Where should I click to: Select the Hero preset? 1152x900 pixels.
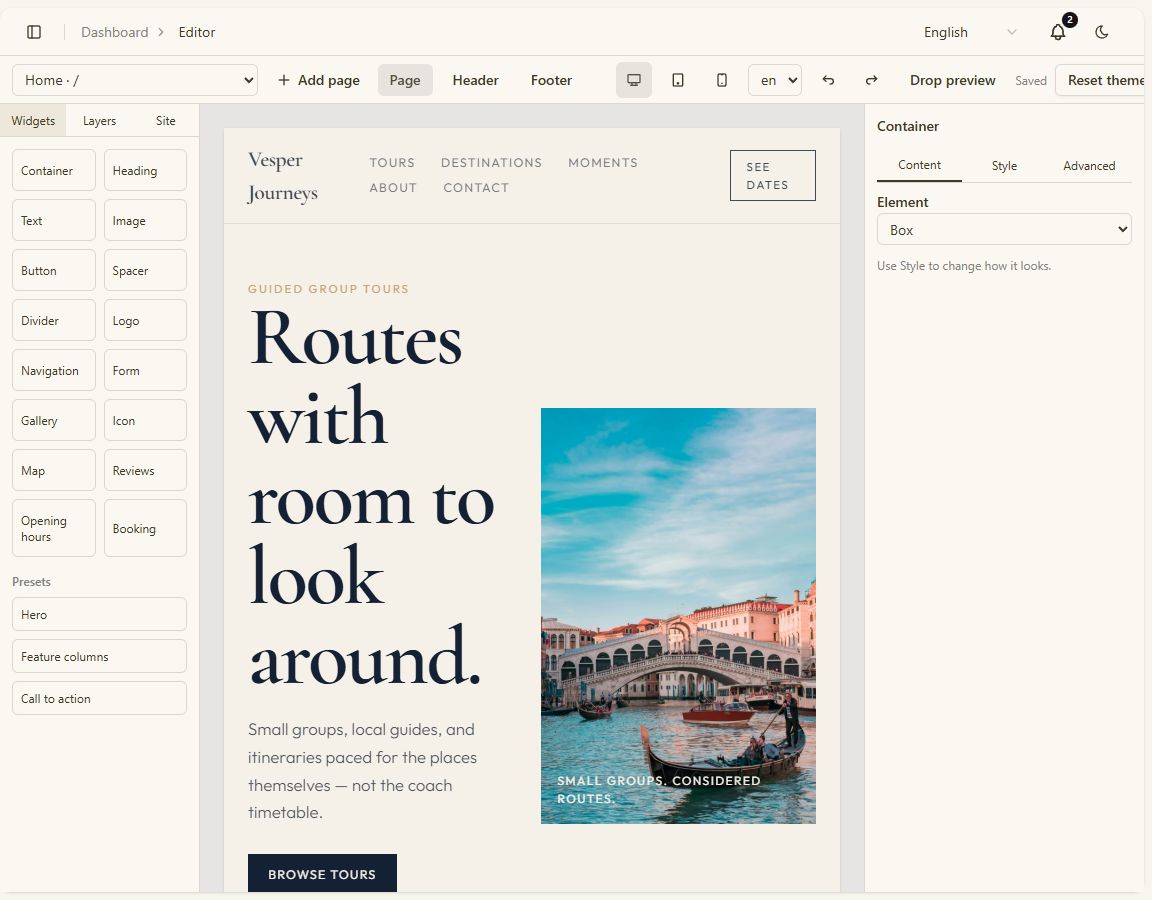coord(99,614)
